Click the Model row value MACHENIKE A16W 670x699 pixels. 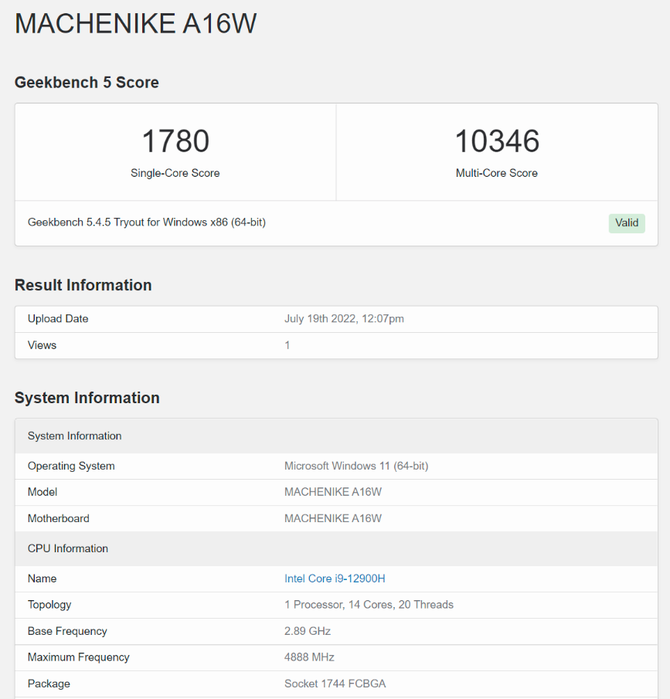click(333, 492)
